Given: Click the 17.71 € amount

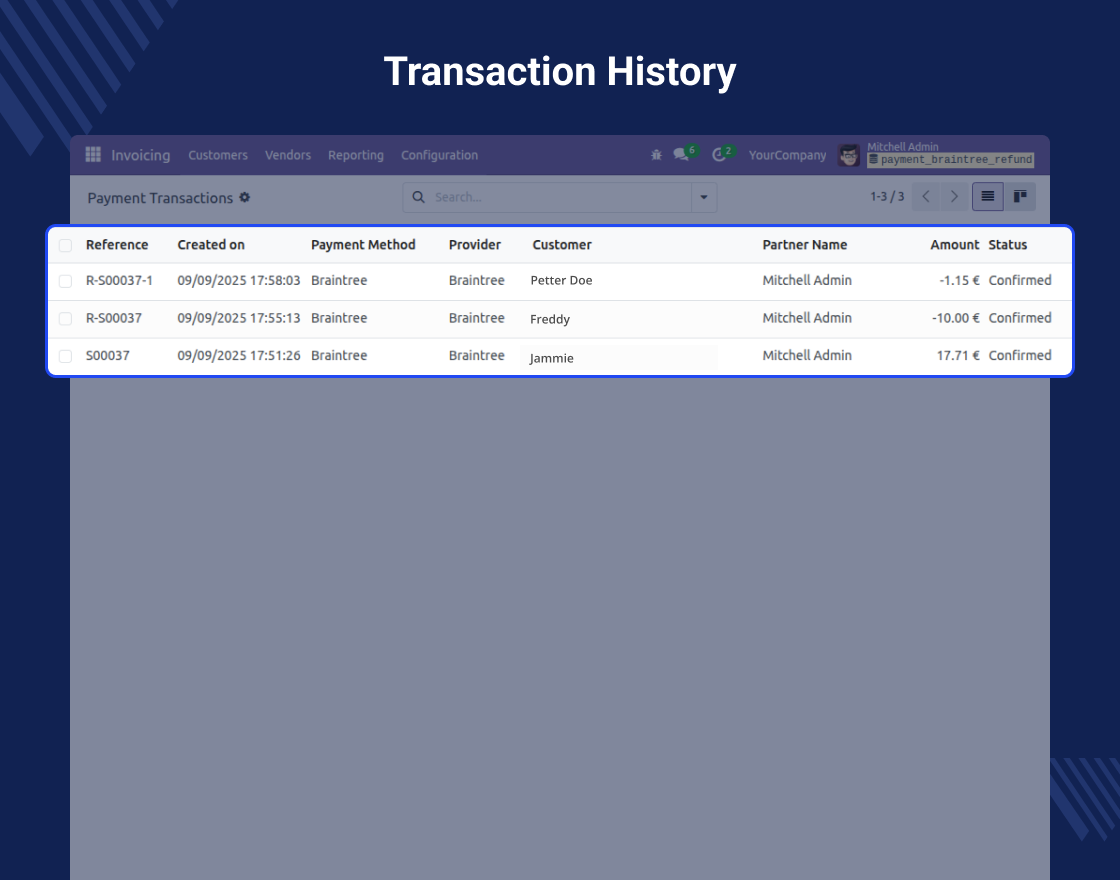Looking at the screenshot, I should (958, 355).
